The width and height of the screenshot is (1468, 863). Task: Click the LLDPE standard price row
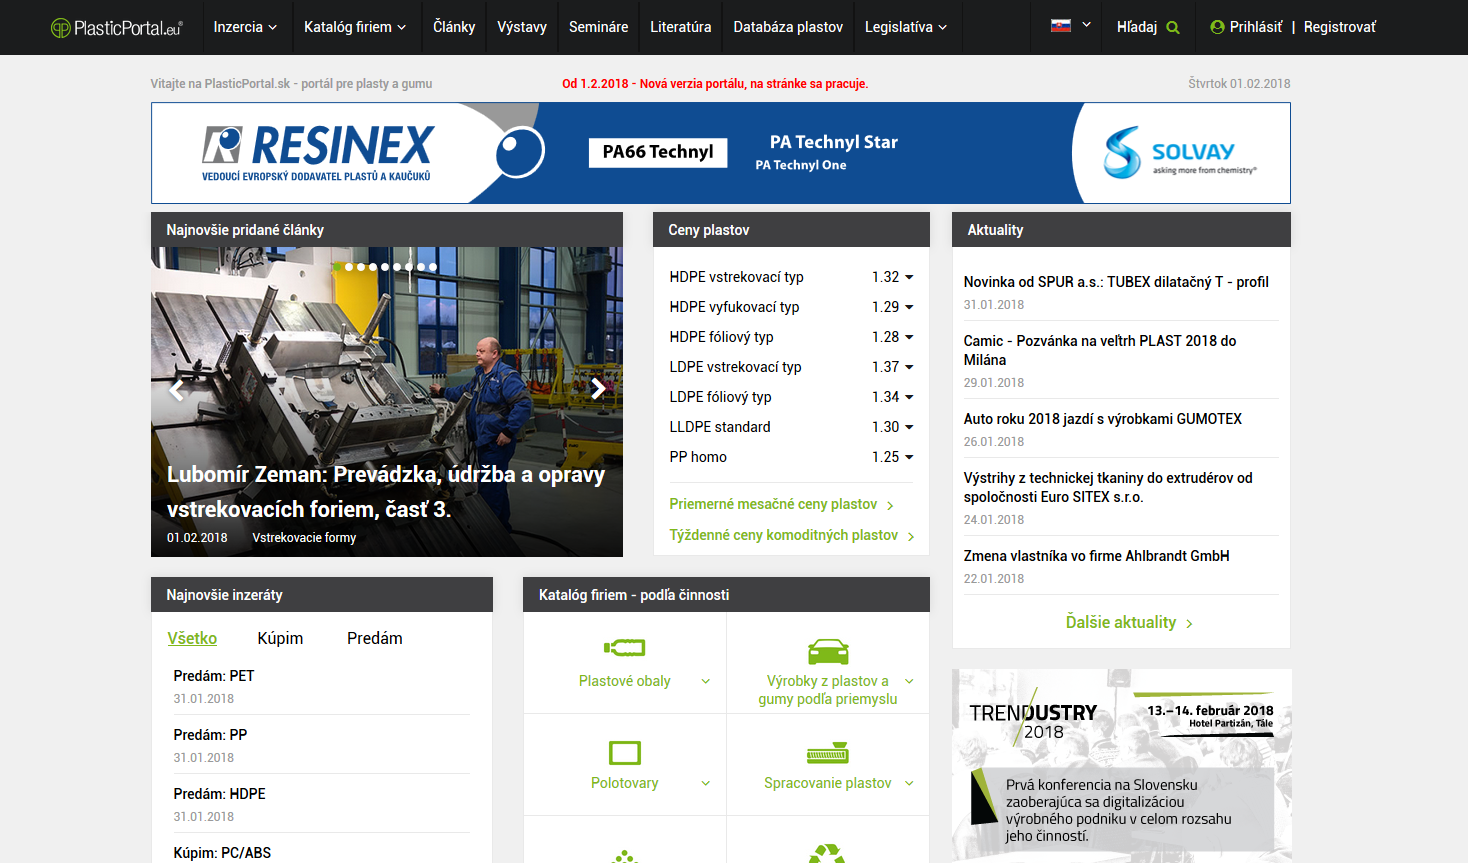click(x=792, y=427)
